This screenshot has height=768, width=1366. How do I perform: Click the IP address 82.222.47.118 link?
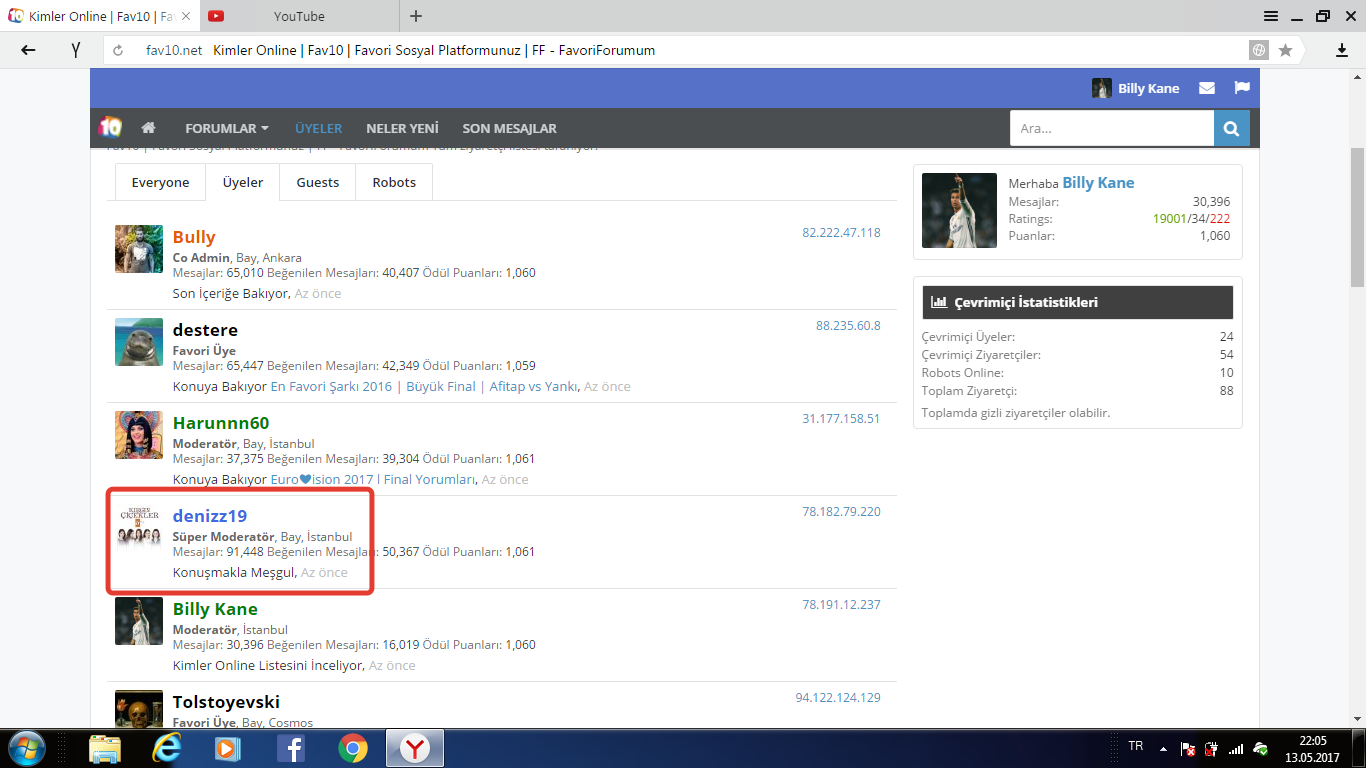point(841,232)
